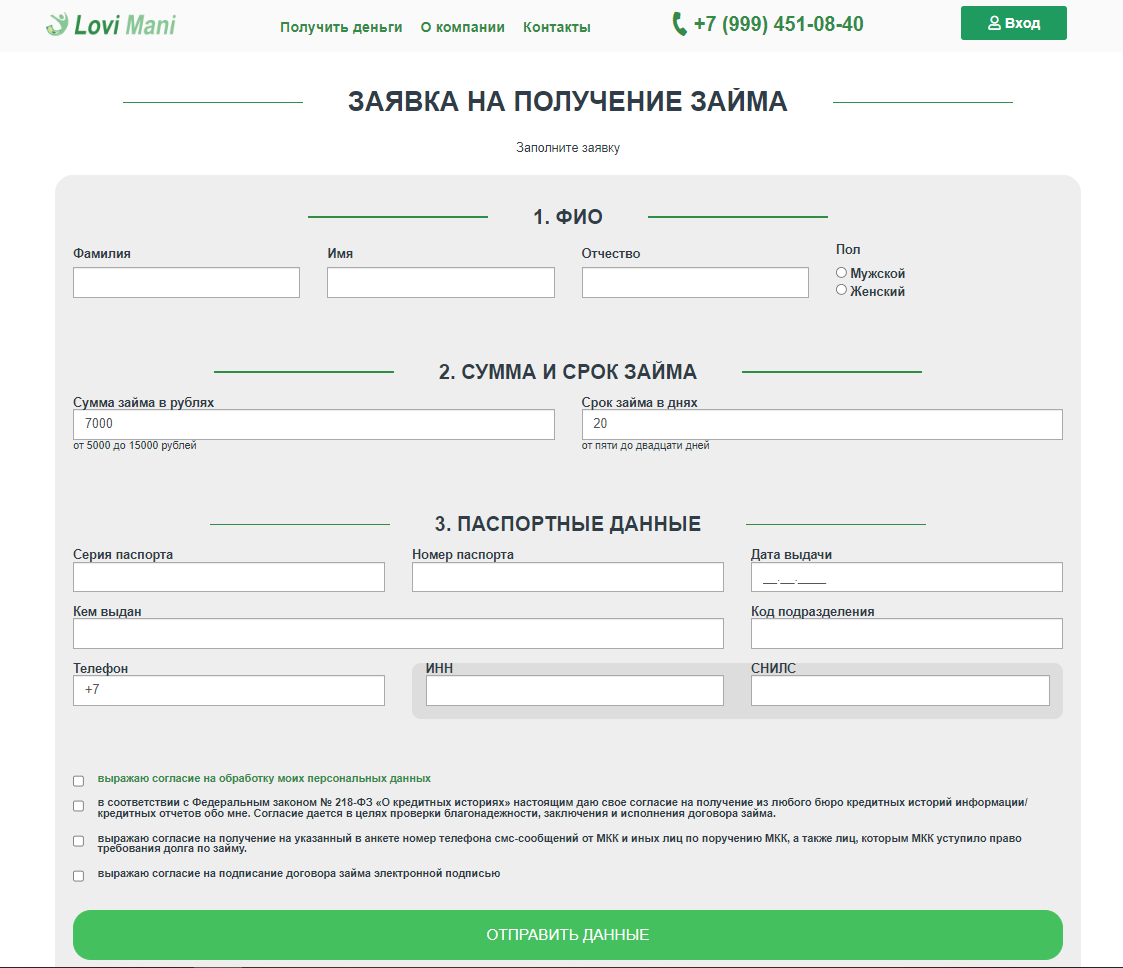Focus the Номер паспорта field

click(x=568, y=577)
